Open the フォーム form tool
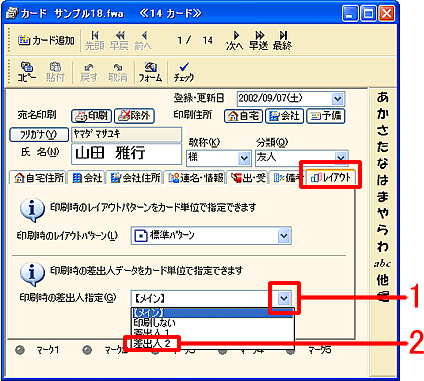Viewport: 424px width, 381px height. (x=150, y=72)
